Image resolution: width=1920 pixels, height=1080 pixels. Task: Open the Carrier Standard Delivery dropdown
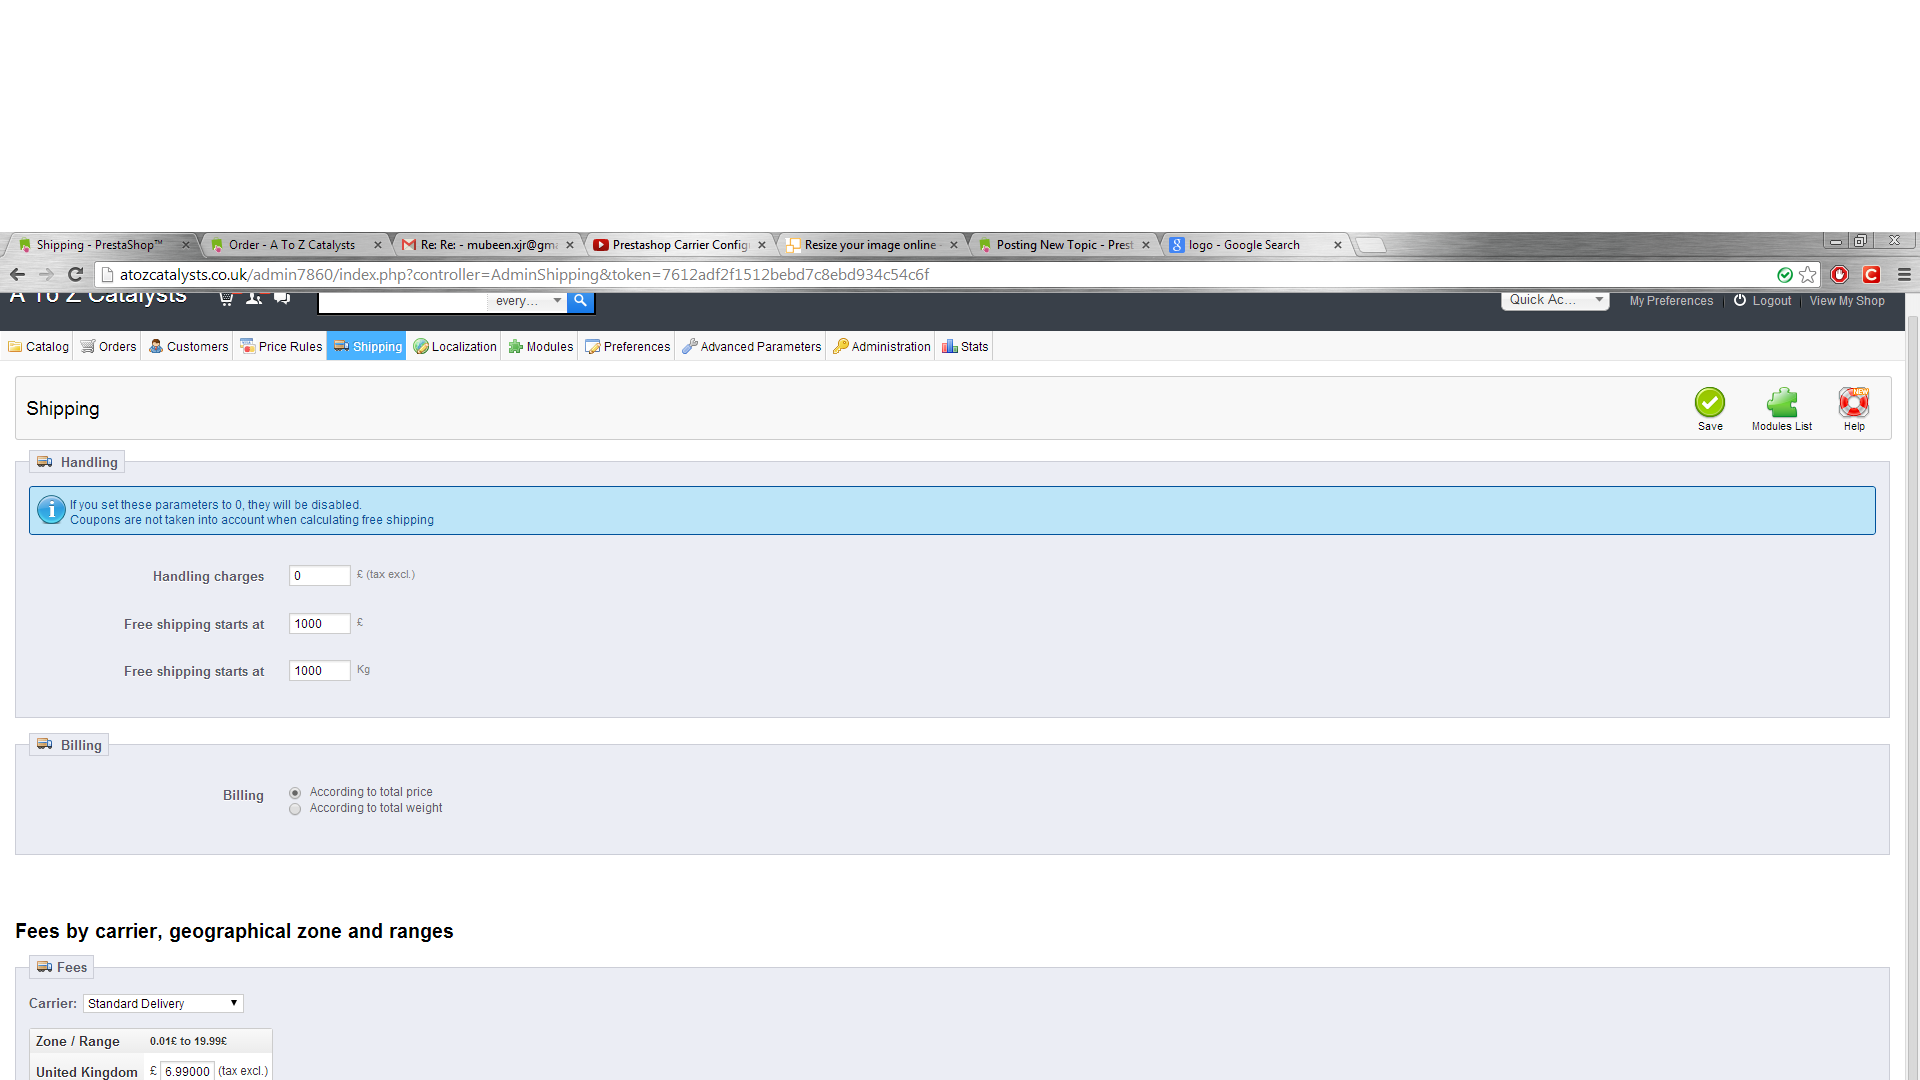pos(163,1003)
